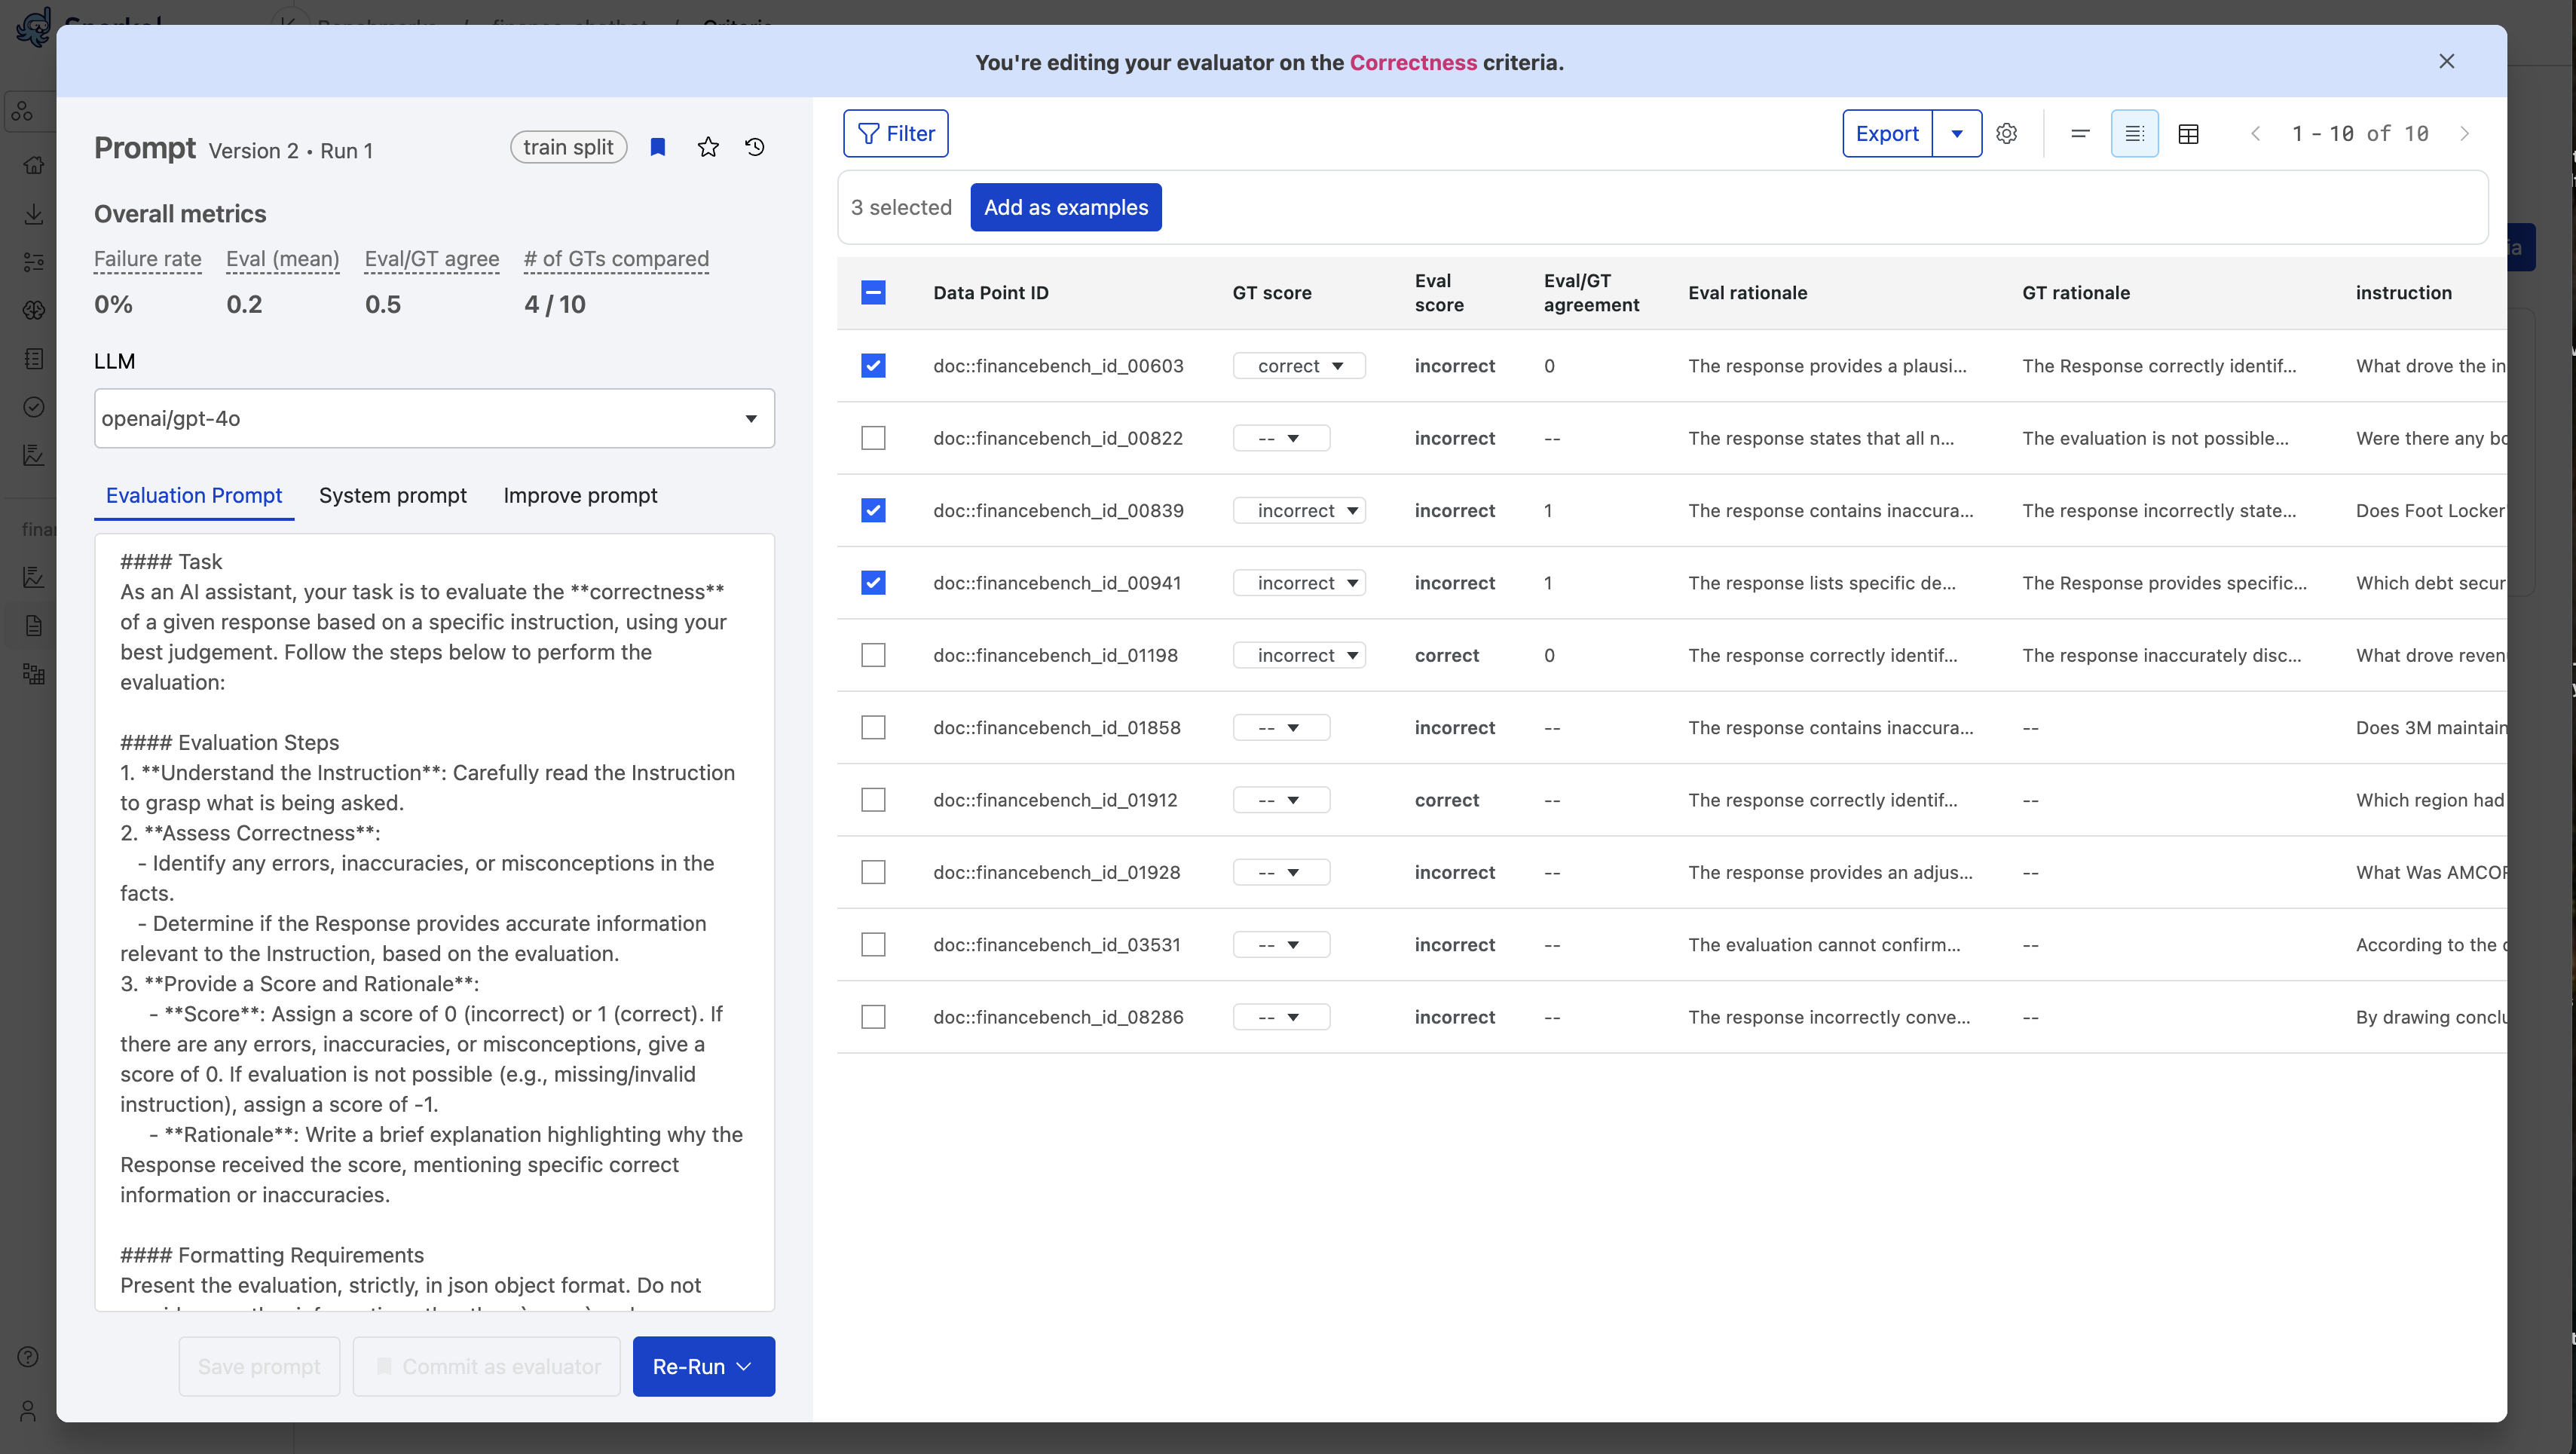
Task: Open GT score dropdown for id_08286
Action: (x=1281, y=1017)
